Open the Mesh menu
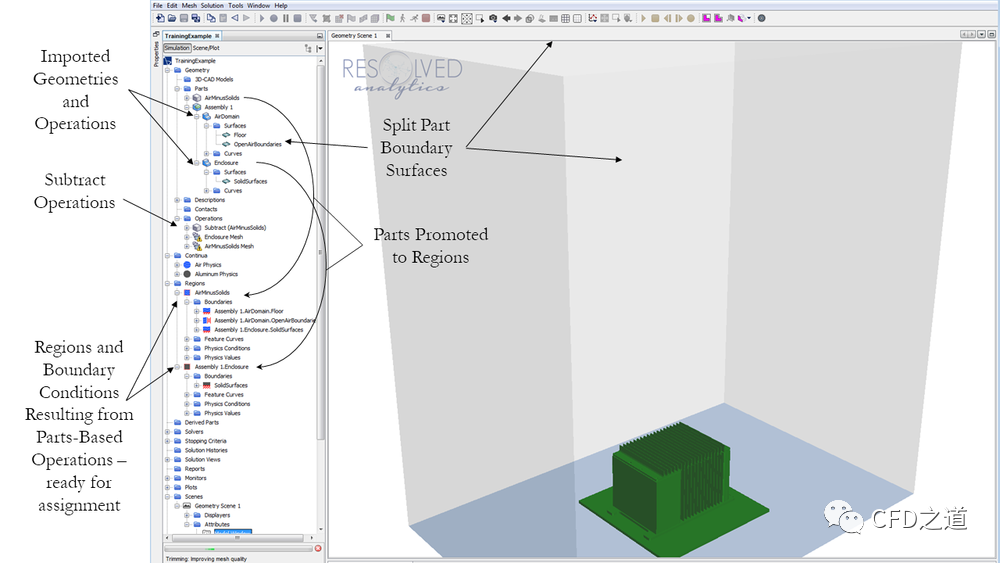This screenshot has width=1000, height=563. point(187,5)
